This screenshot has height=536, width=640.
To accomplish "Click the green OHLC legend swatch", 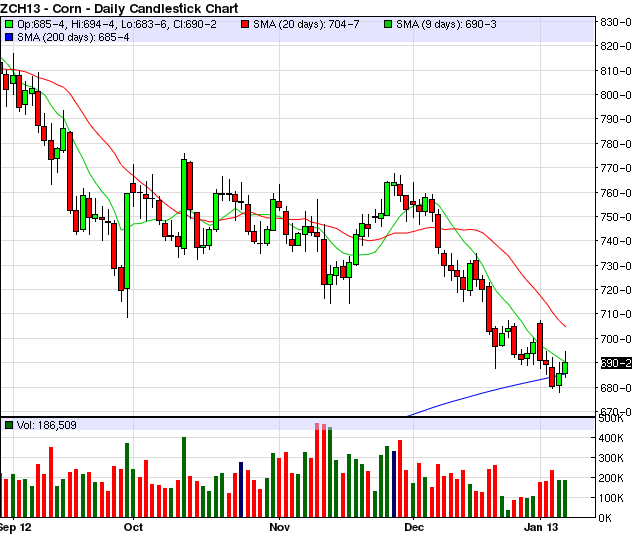I will (9, 24).
